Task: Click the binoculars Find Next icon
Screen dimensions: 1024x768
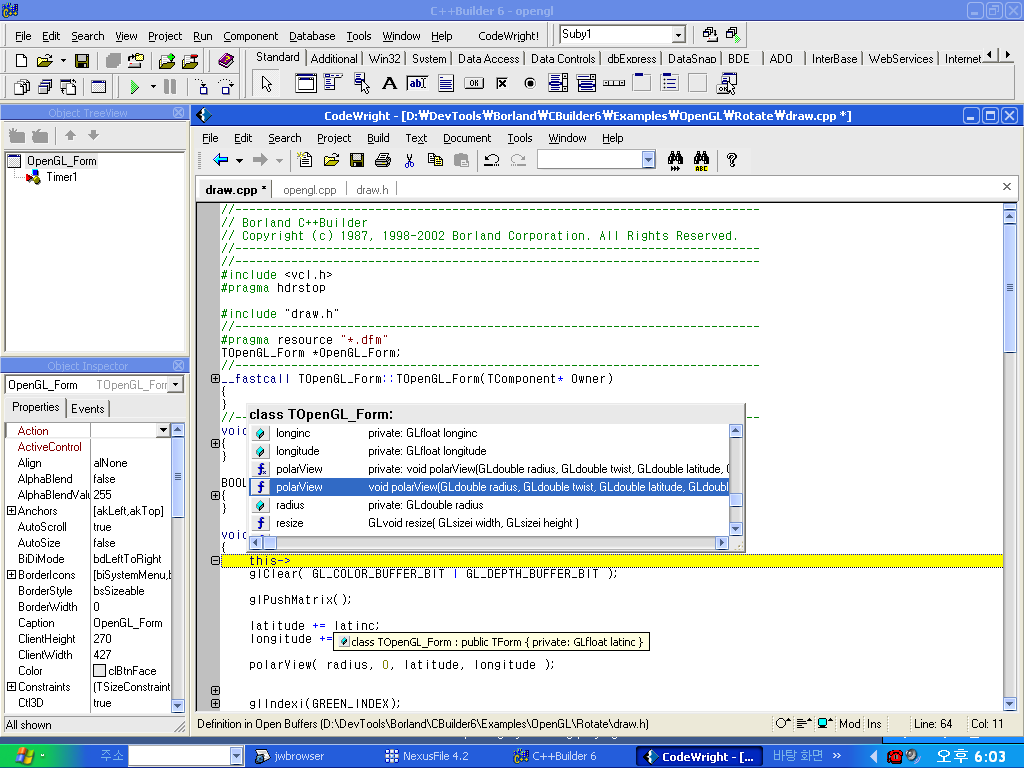Action: (675, 160)
